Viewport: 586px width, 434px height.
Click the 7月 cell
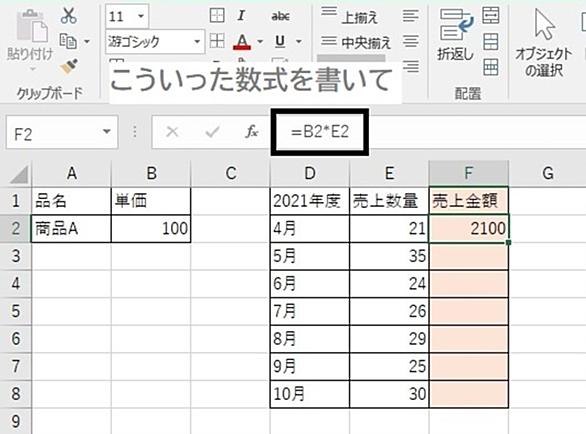pyautogui.click(x=310, y=311)
